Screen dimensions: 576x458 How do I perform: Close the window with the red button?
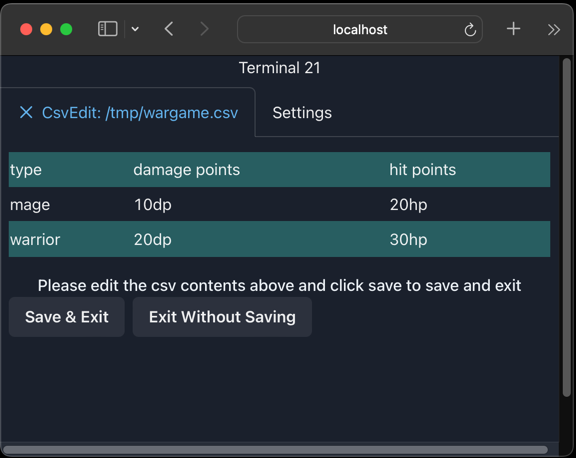pos(26,29)
